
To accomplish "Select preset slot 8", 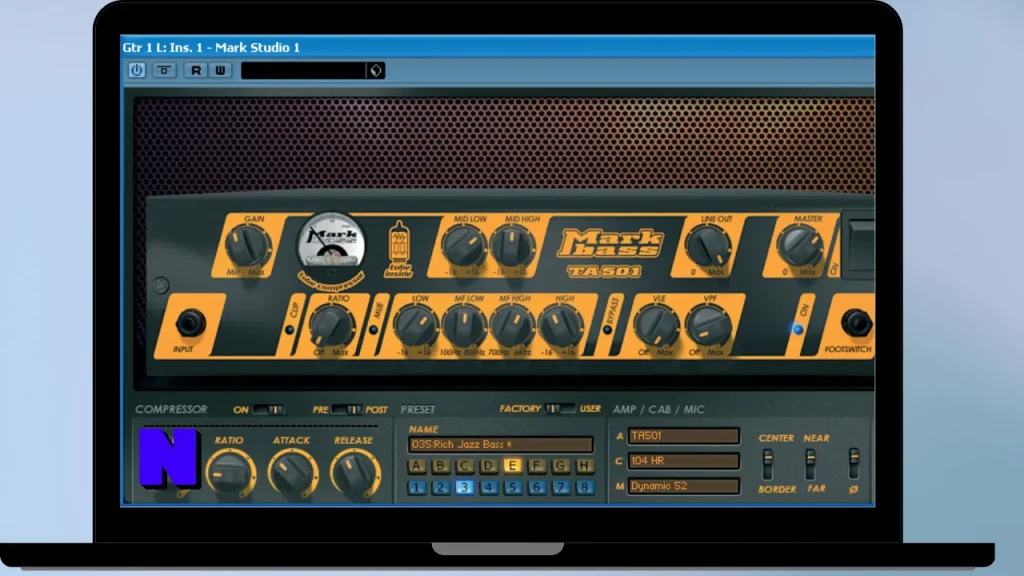I will click(x=584, y=487).
